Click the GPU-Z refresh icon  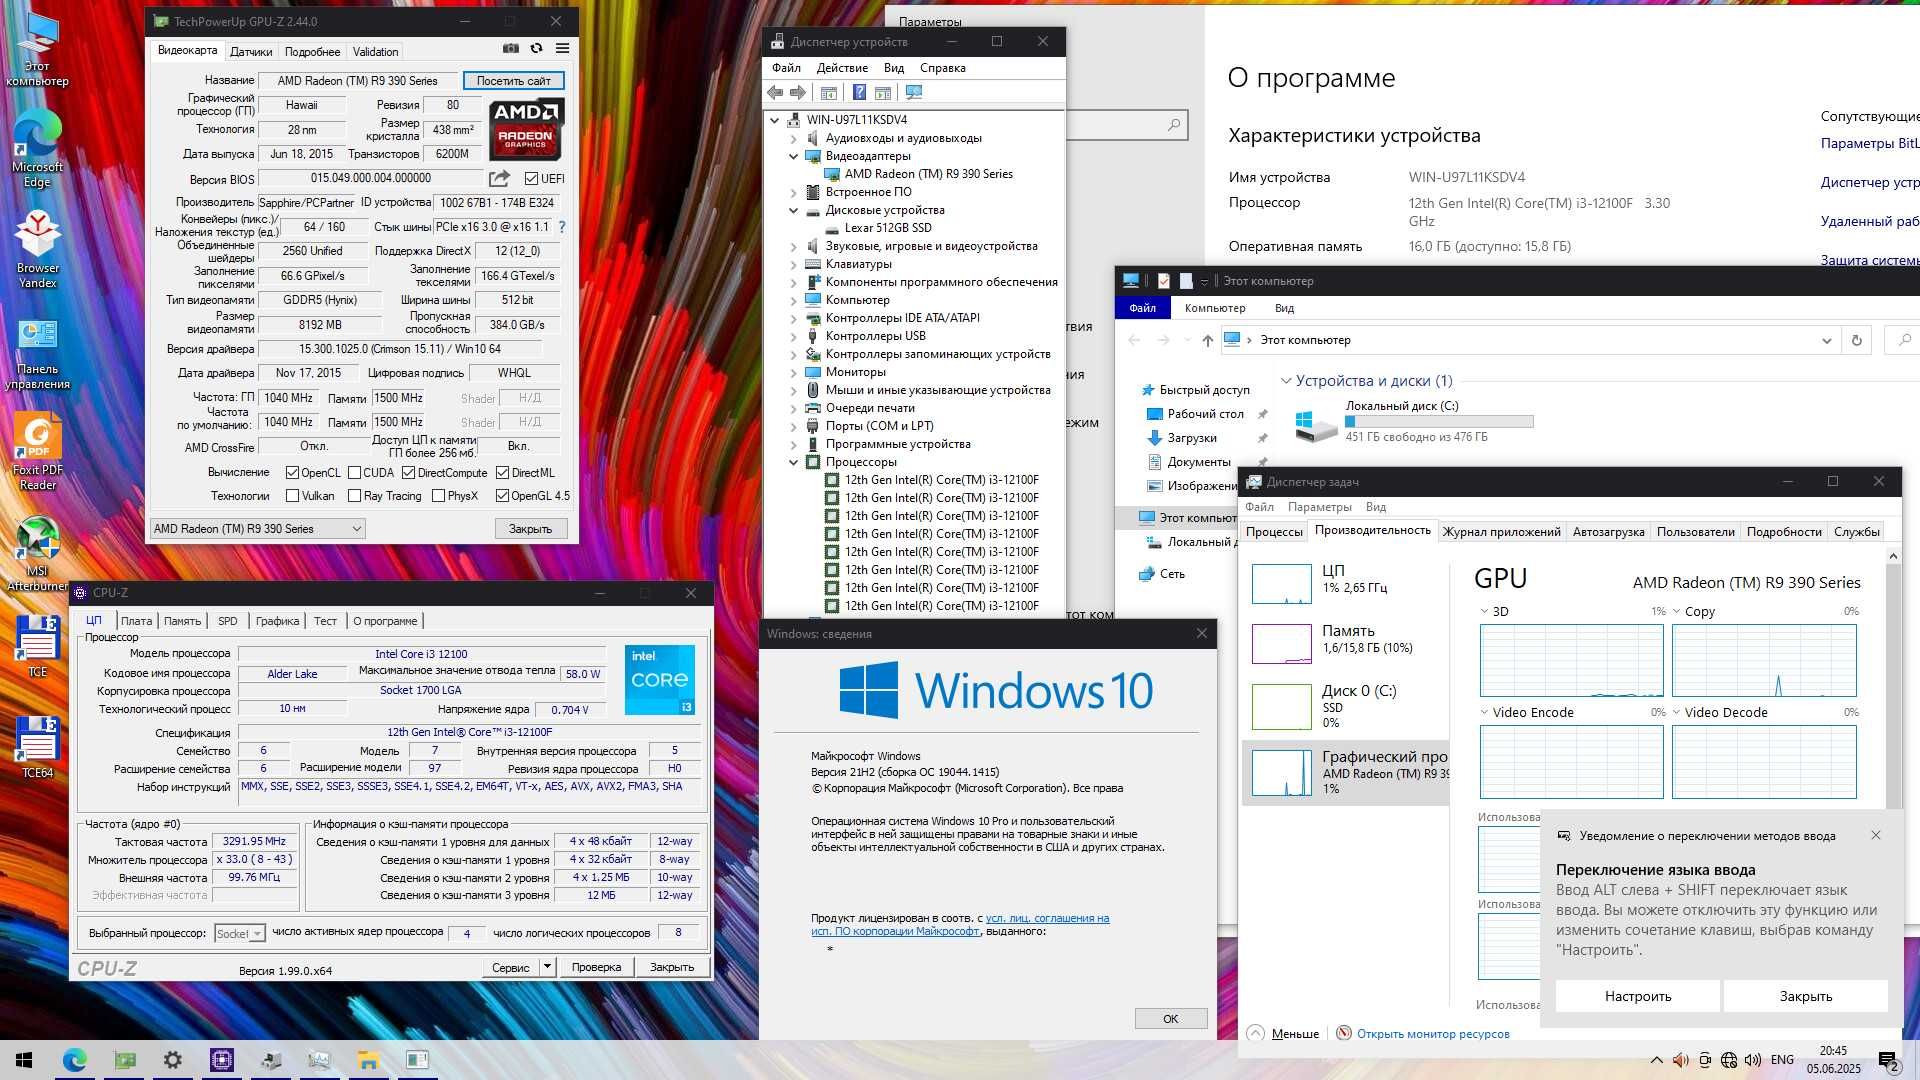click(x=536, y=48)
